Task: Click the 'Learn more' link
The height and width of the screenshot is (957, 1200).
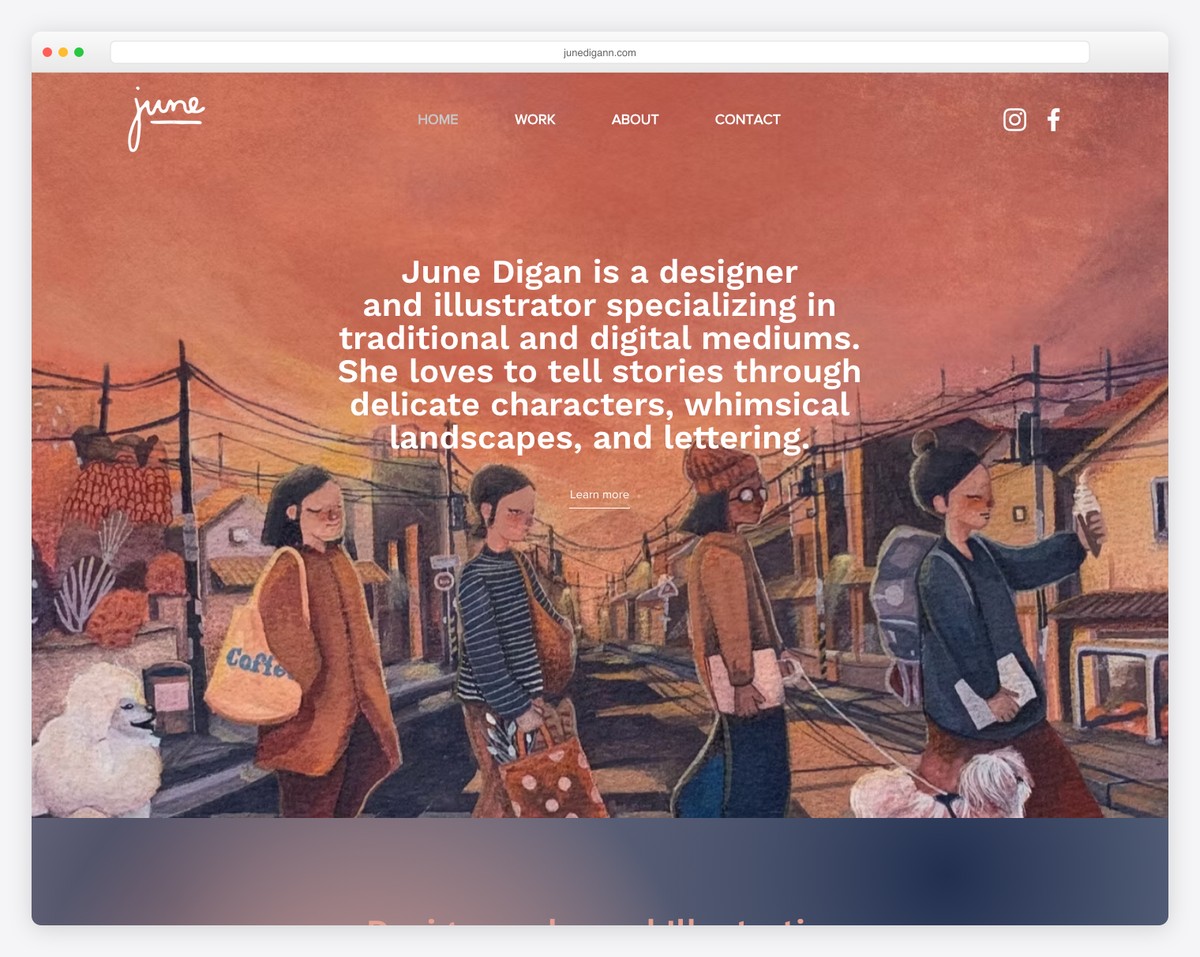Action: (x=599, y=494)
